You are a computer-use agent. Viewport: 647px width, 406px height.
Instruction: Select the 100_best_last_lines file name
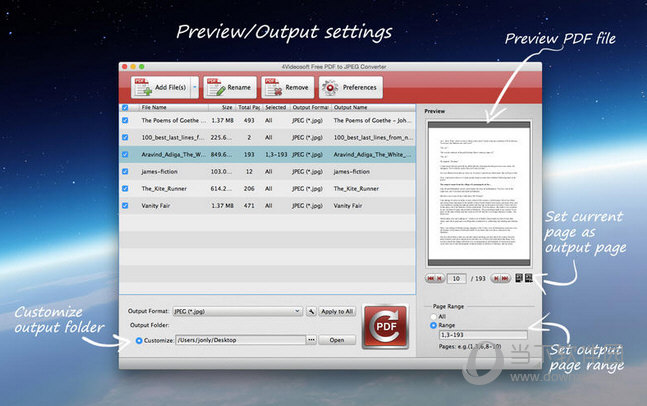[x=172, y=137]
